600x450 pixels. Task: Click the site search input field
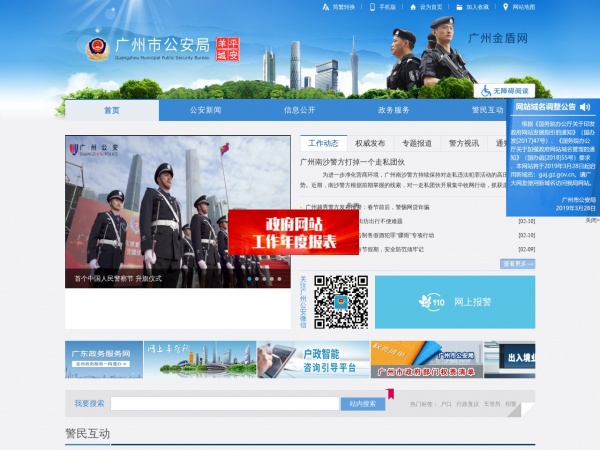point(225,403)
